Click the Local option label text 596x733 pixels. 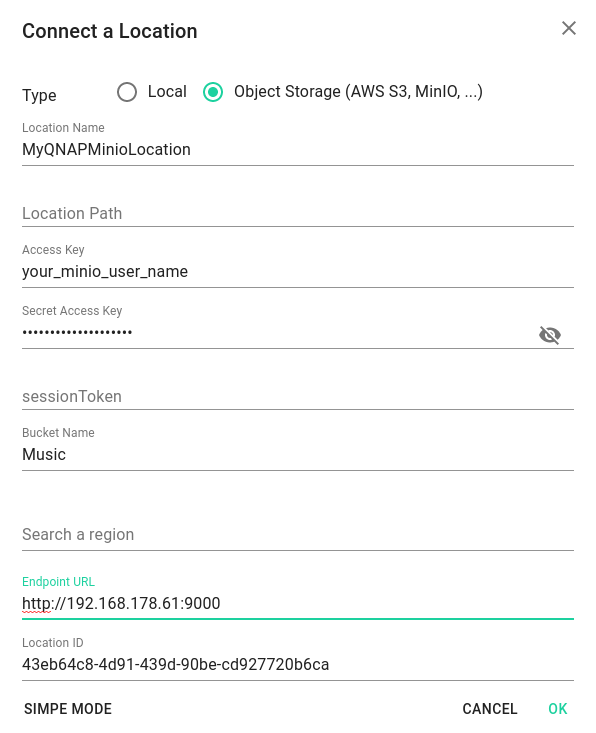coord(167,92)
